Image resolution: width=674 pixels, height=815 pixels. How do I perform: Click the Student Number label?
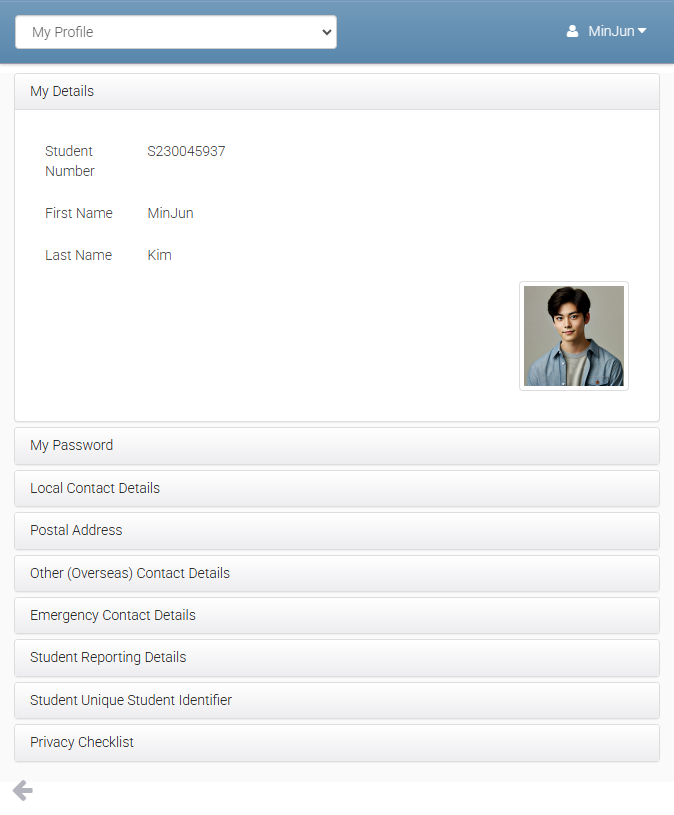[70, 161]
